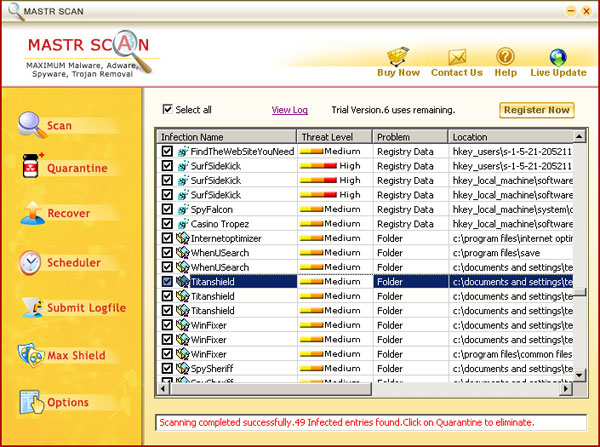Click horizontal scrollbar left arrow
600x447 pixels.
point(163,389)
